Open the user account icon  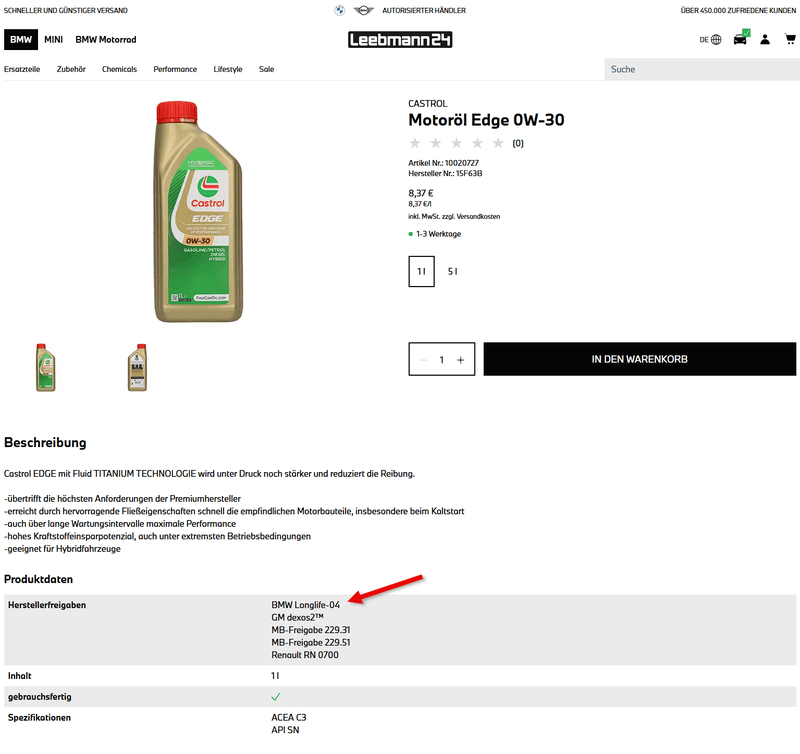765,40
